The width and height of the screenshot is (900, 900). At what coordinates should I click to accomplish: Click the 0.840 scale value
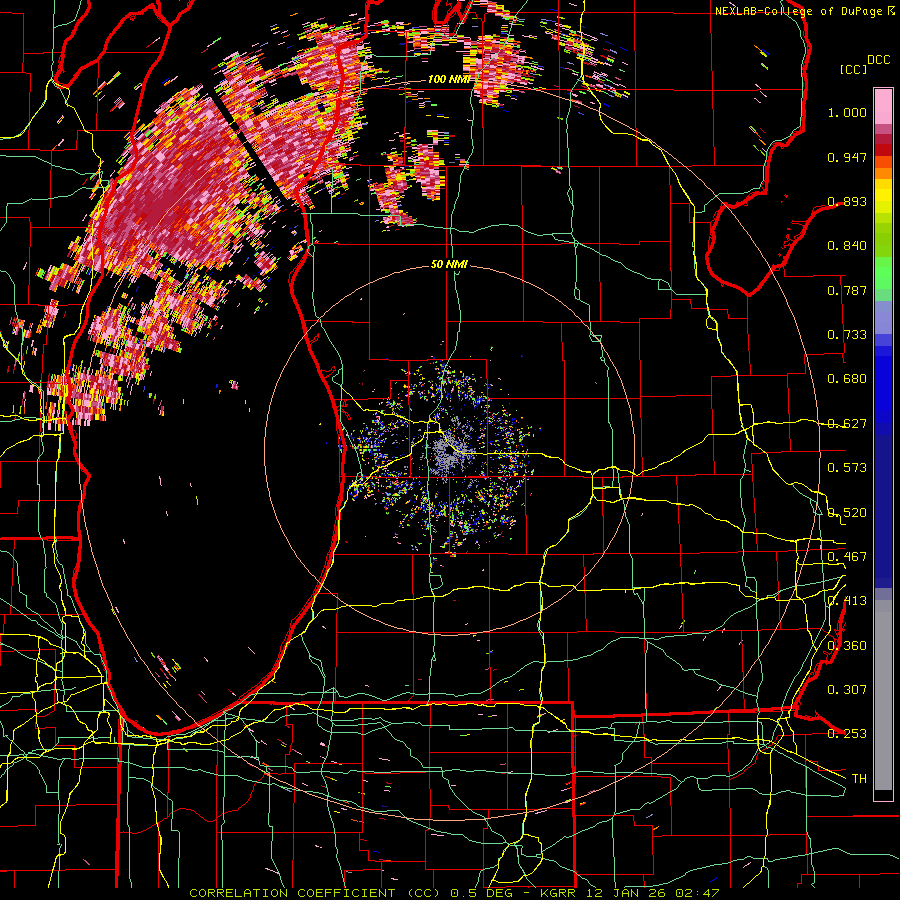tap(847, 246)
